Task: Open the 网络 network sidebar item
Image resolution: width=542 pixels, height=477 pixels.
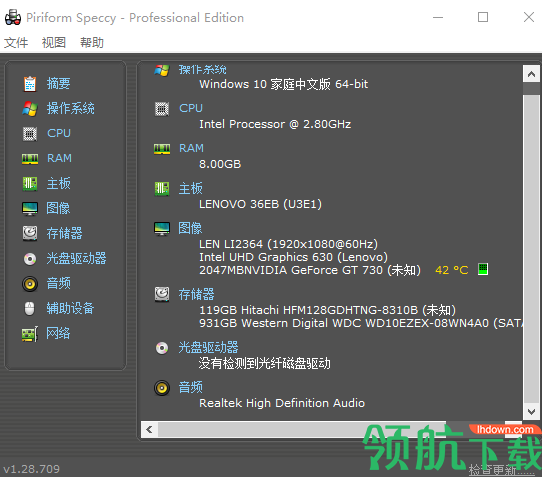Action: [x=58, y=333]
